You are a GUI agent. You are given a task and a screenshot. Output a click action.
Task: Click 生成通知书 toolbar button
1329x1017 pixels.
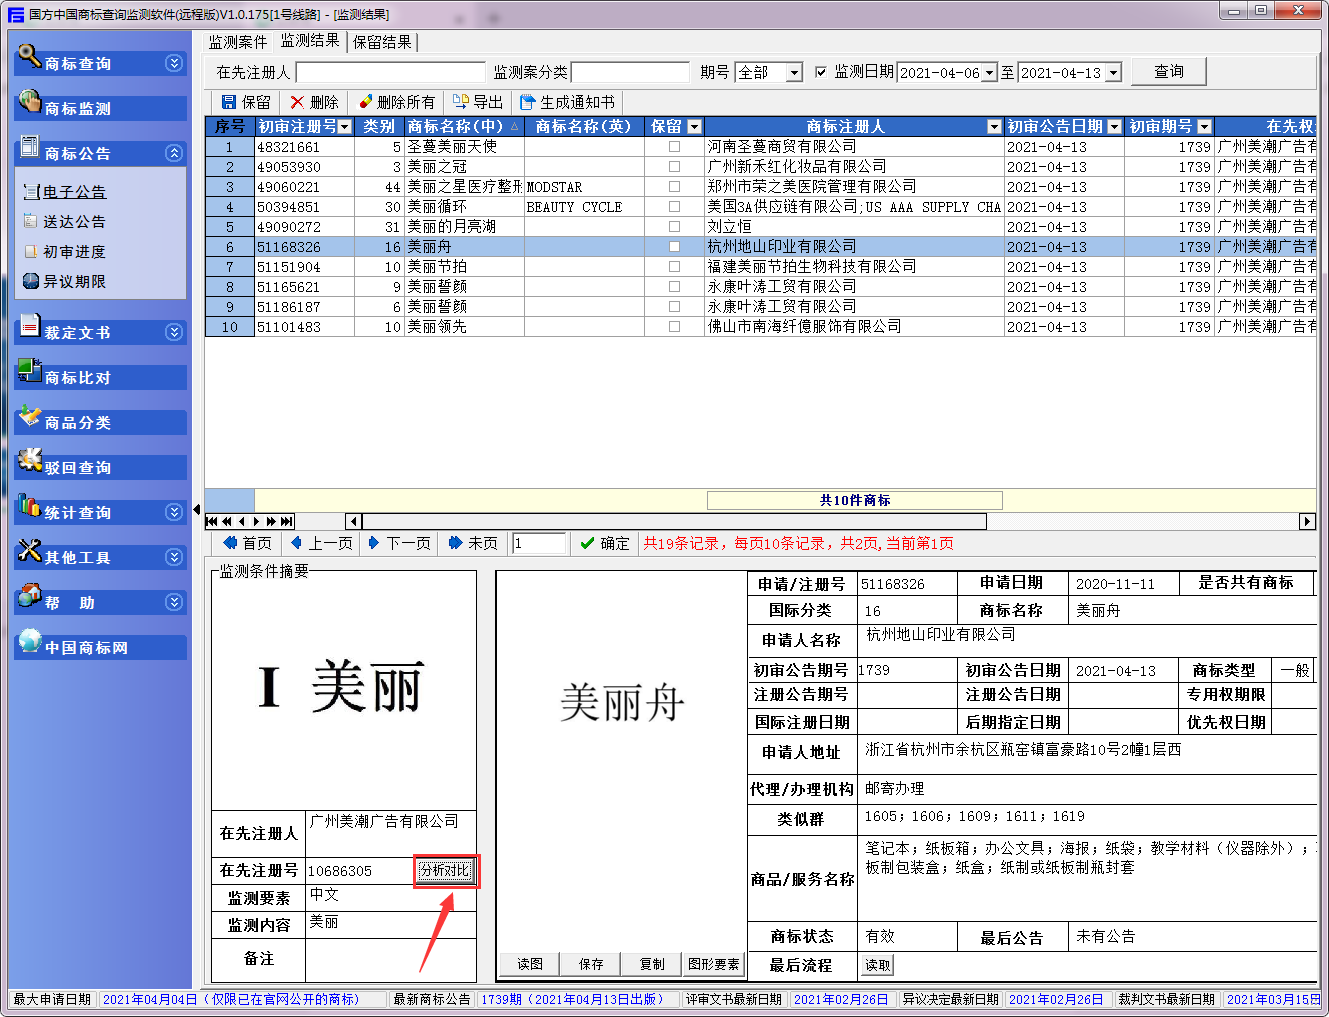click(x=567, y=102)
